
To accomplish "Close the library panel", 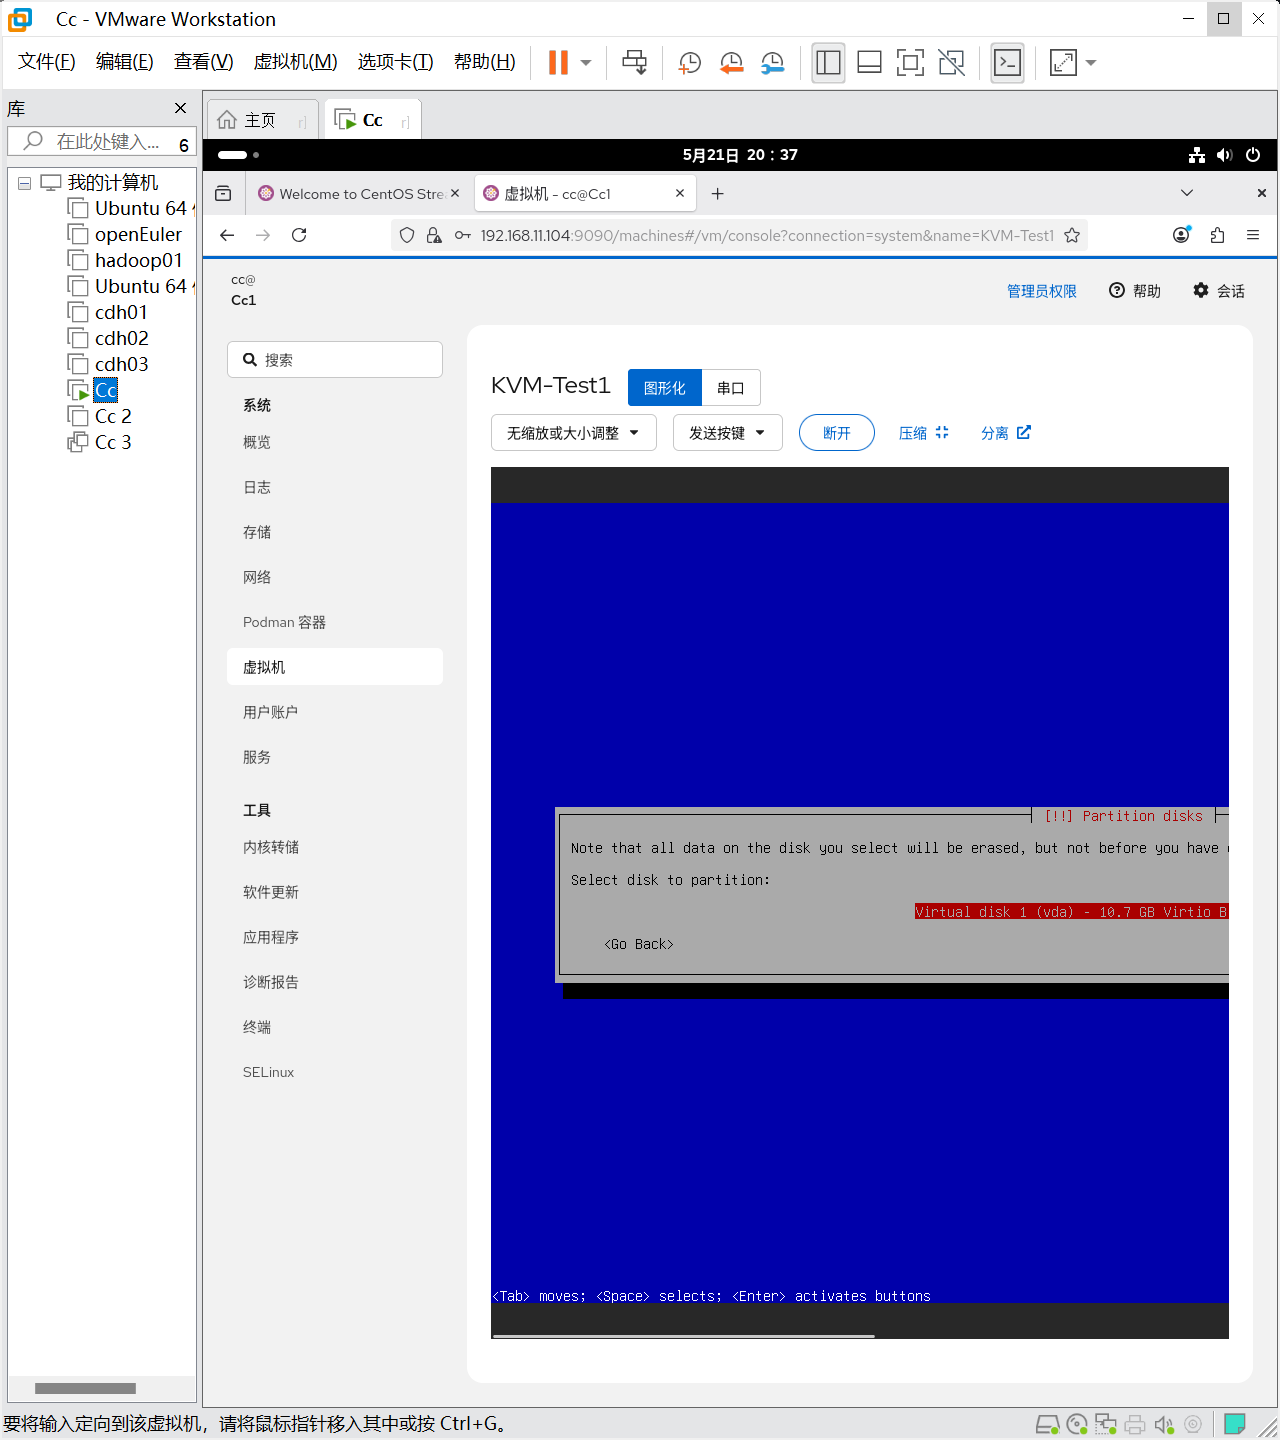I will click(x=180, y=108).
